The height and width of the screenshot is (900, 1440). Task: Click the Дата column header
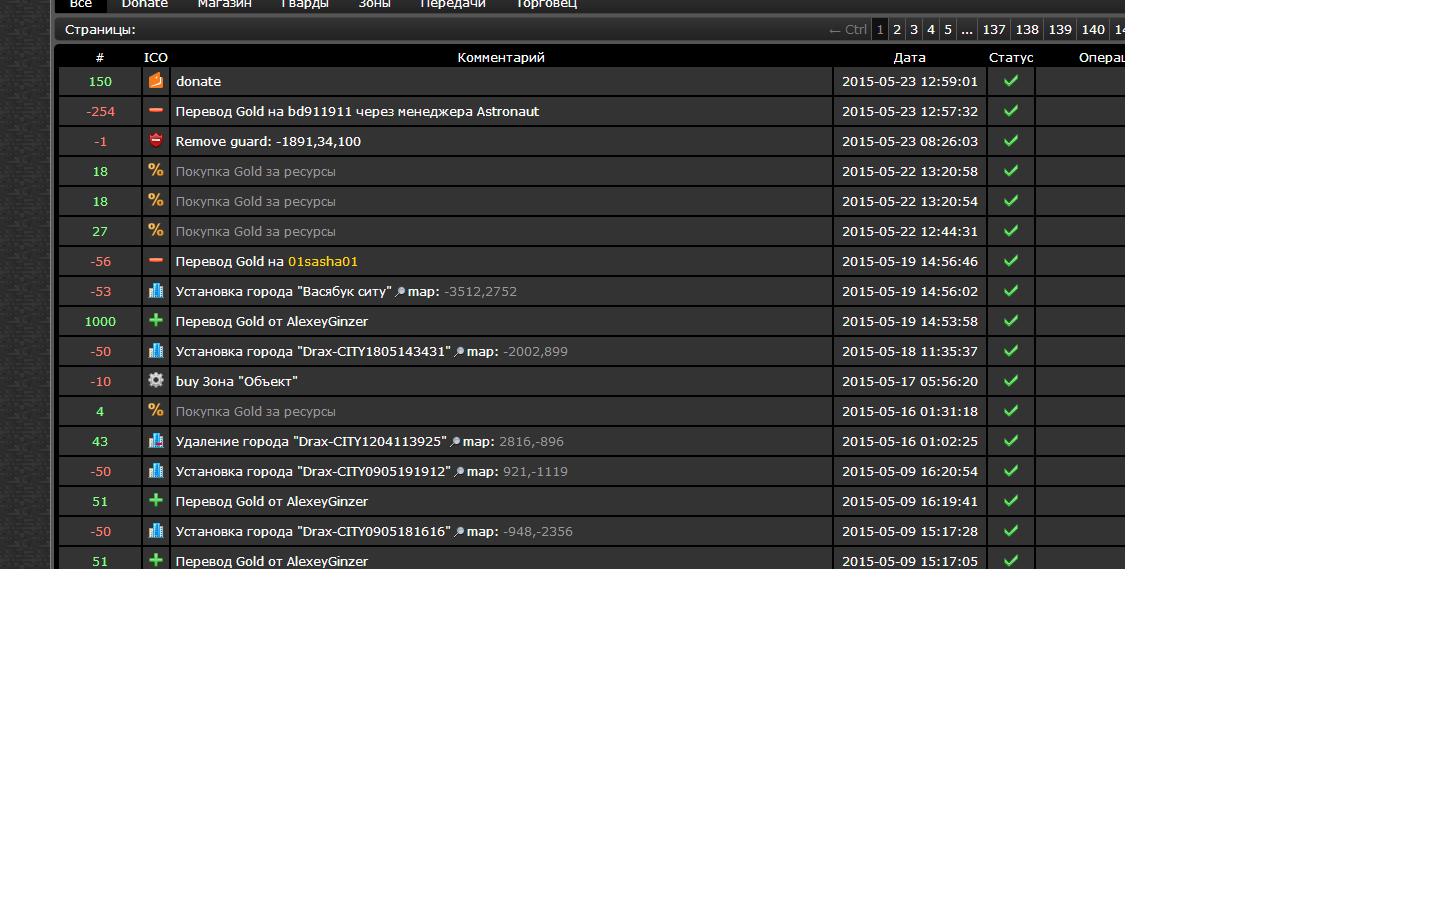pos(909,57)
